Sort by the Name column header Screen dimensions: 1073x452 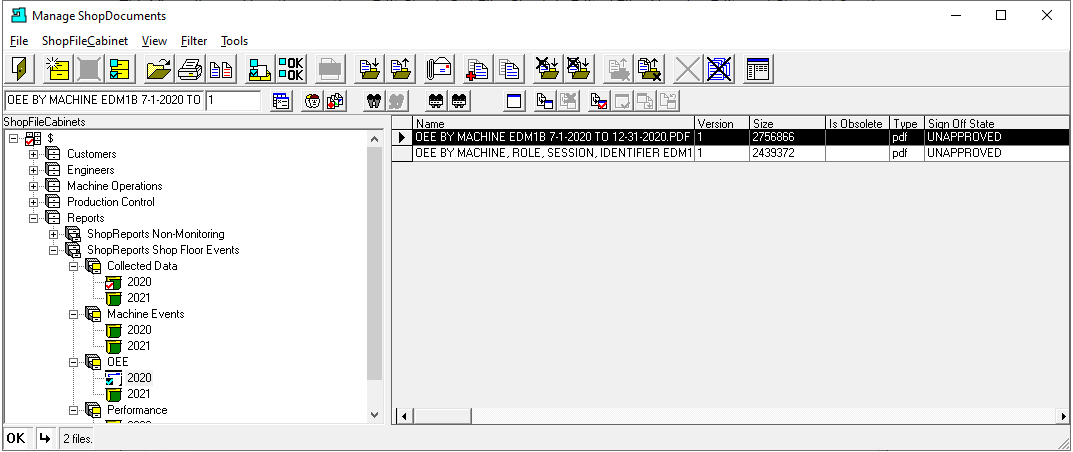click(x=554, y=123)
